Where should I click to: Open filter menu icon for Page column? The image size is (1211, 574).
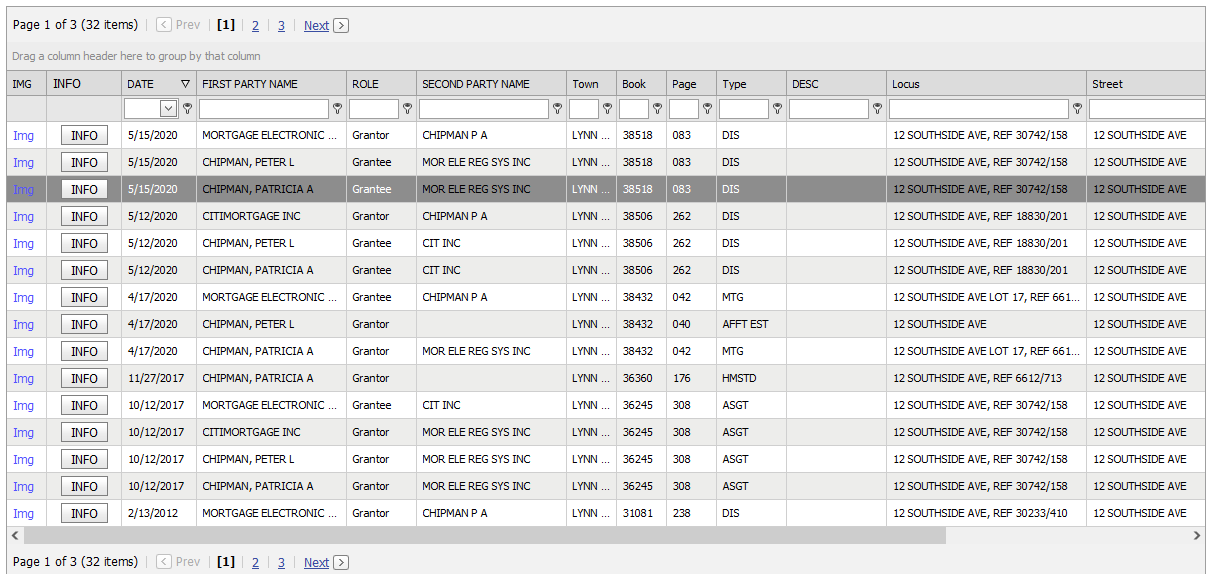pyautogui.click(x=707, y=109)
